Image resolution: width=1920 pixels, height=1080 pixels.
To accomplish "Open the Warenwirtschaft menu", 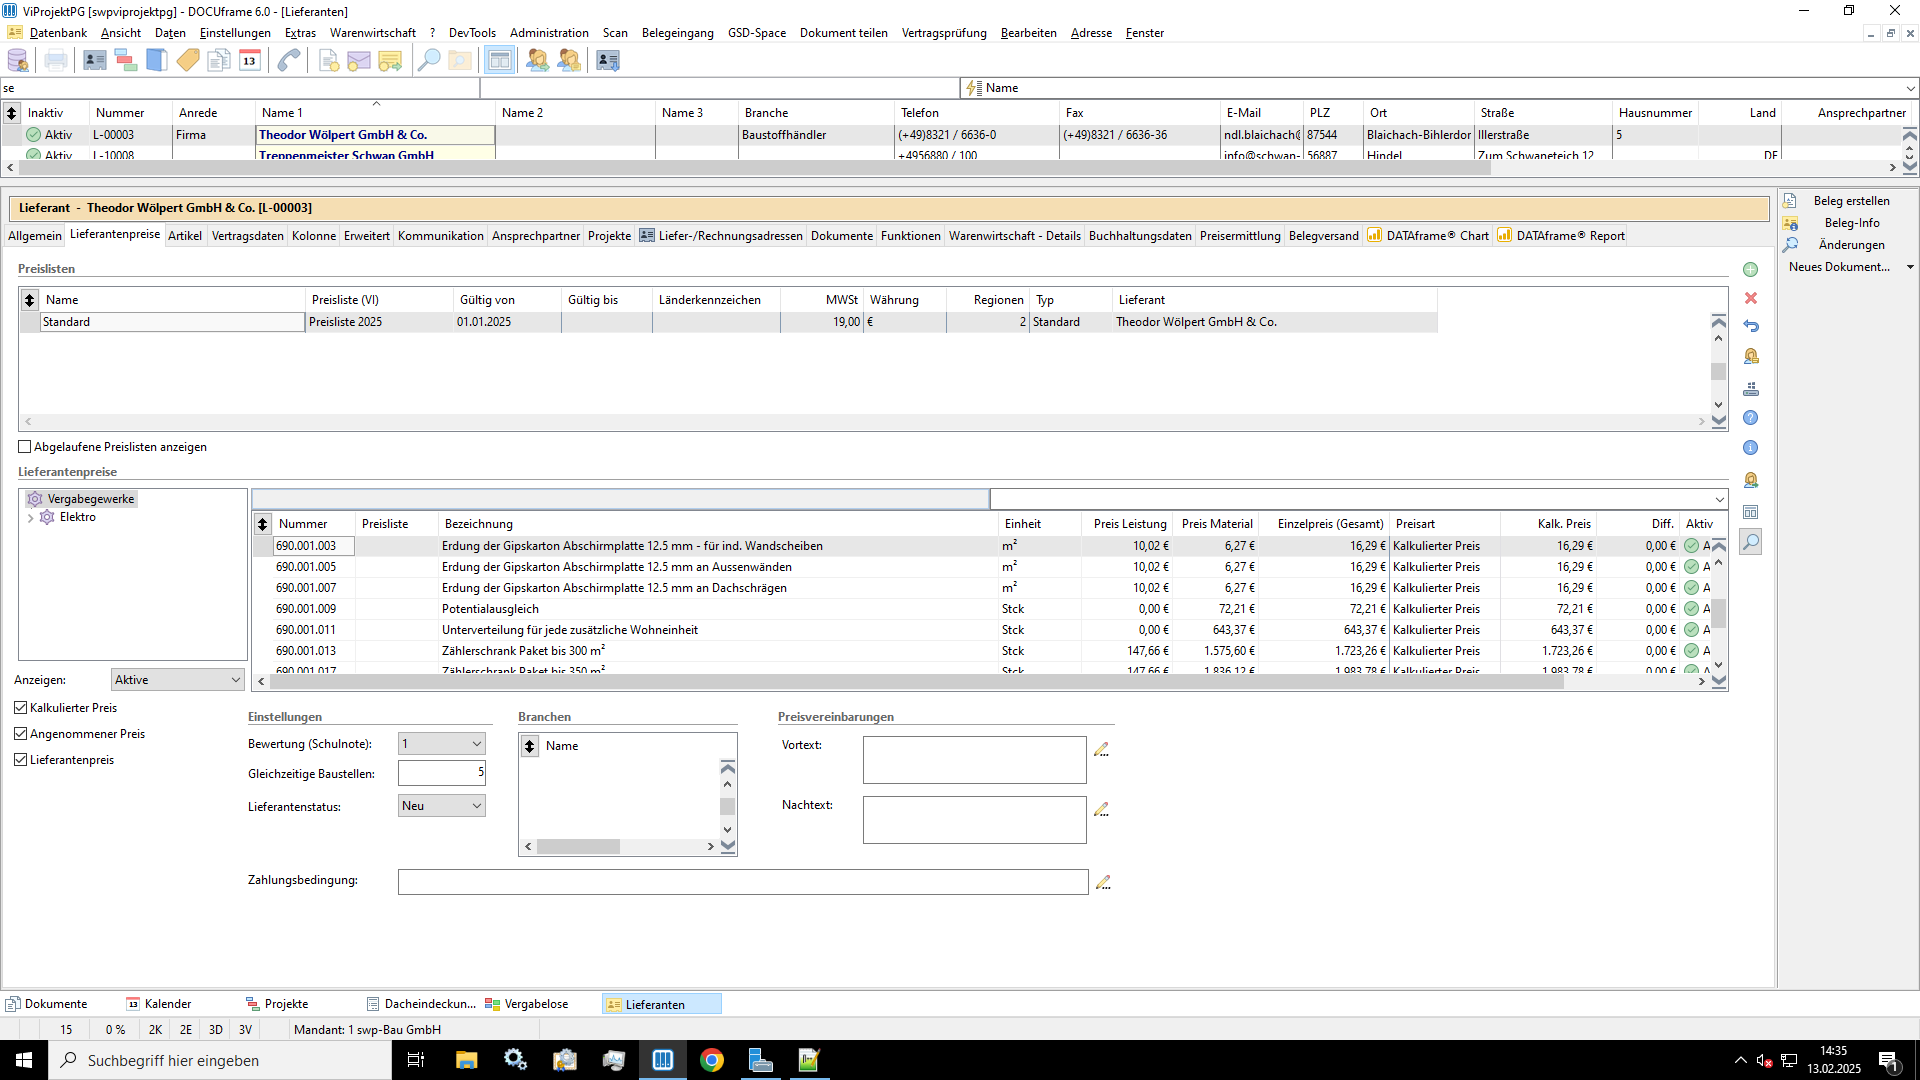I will (x=372, y=33).
